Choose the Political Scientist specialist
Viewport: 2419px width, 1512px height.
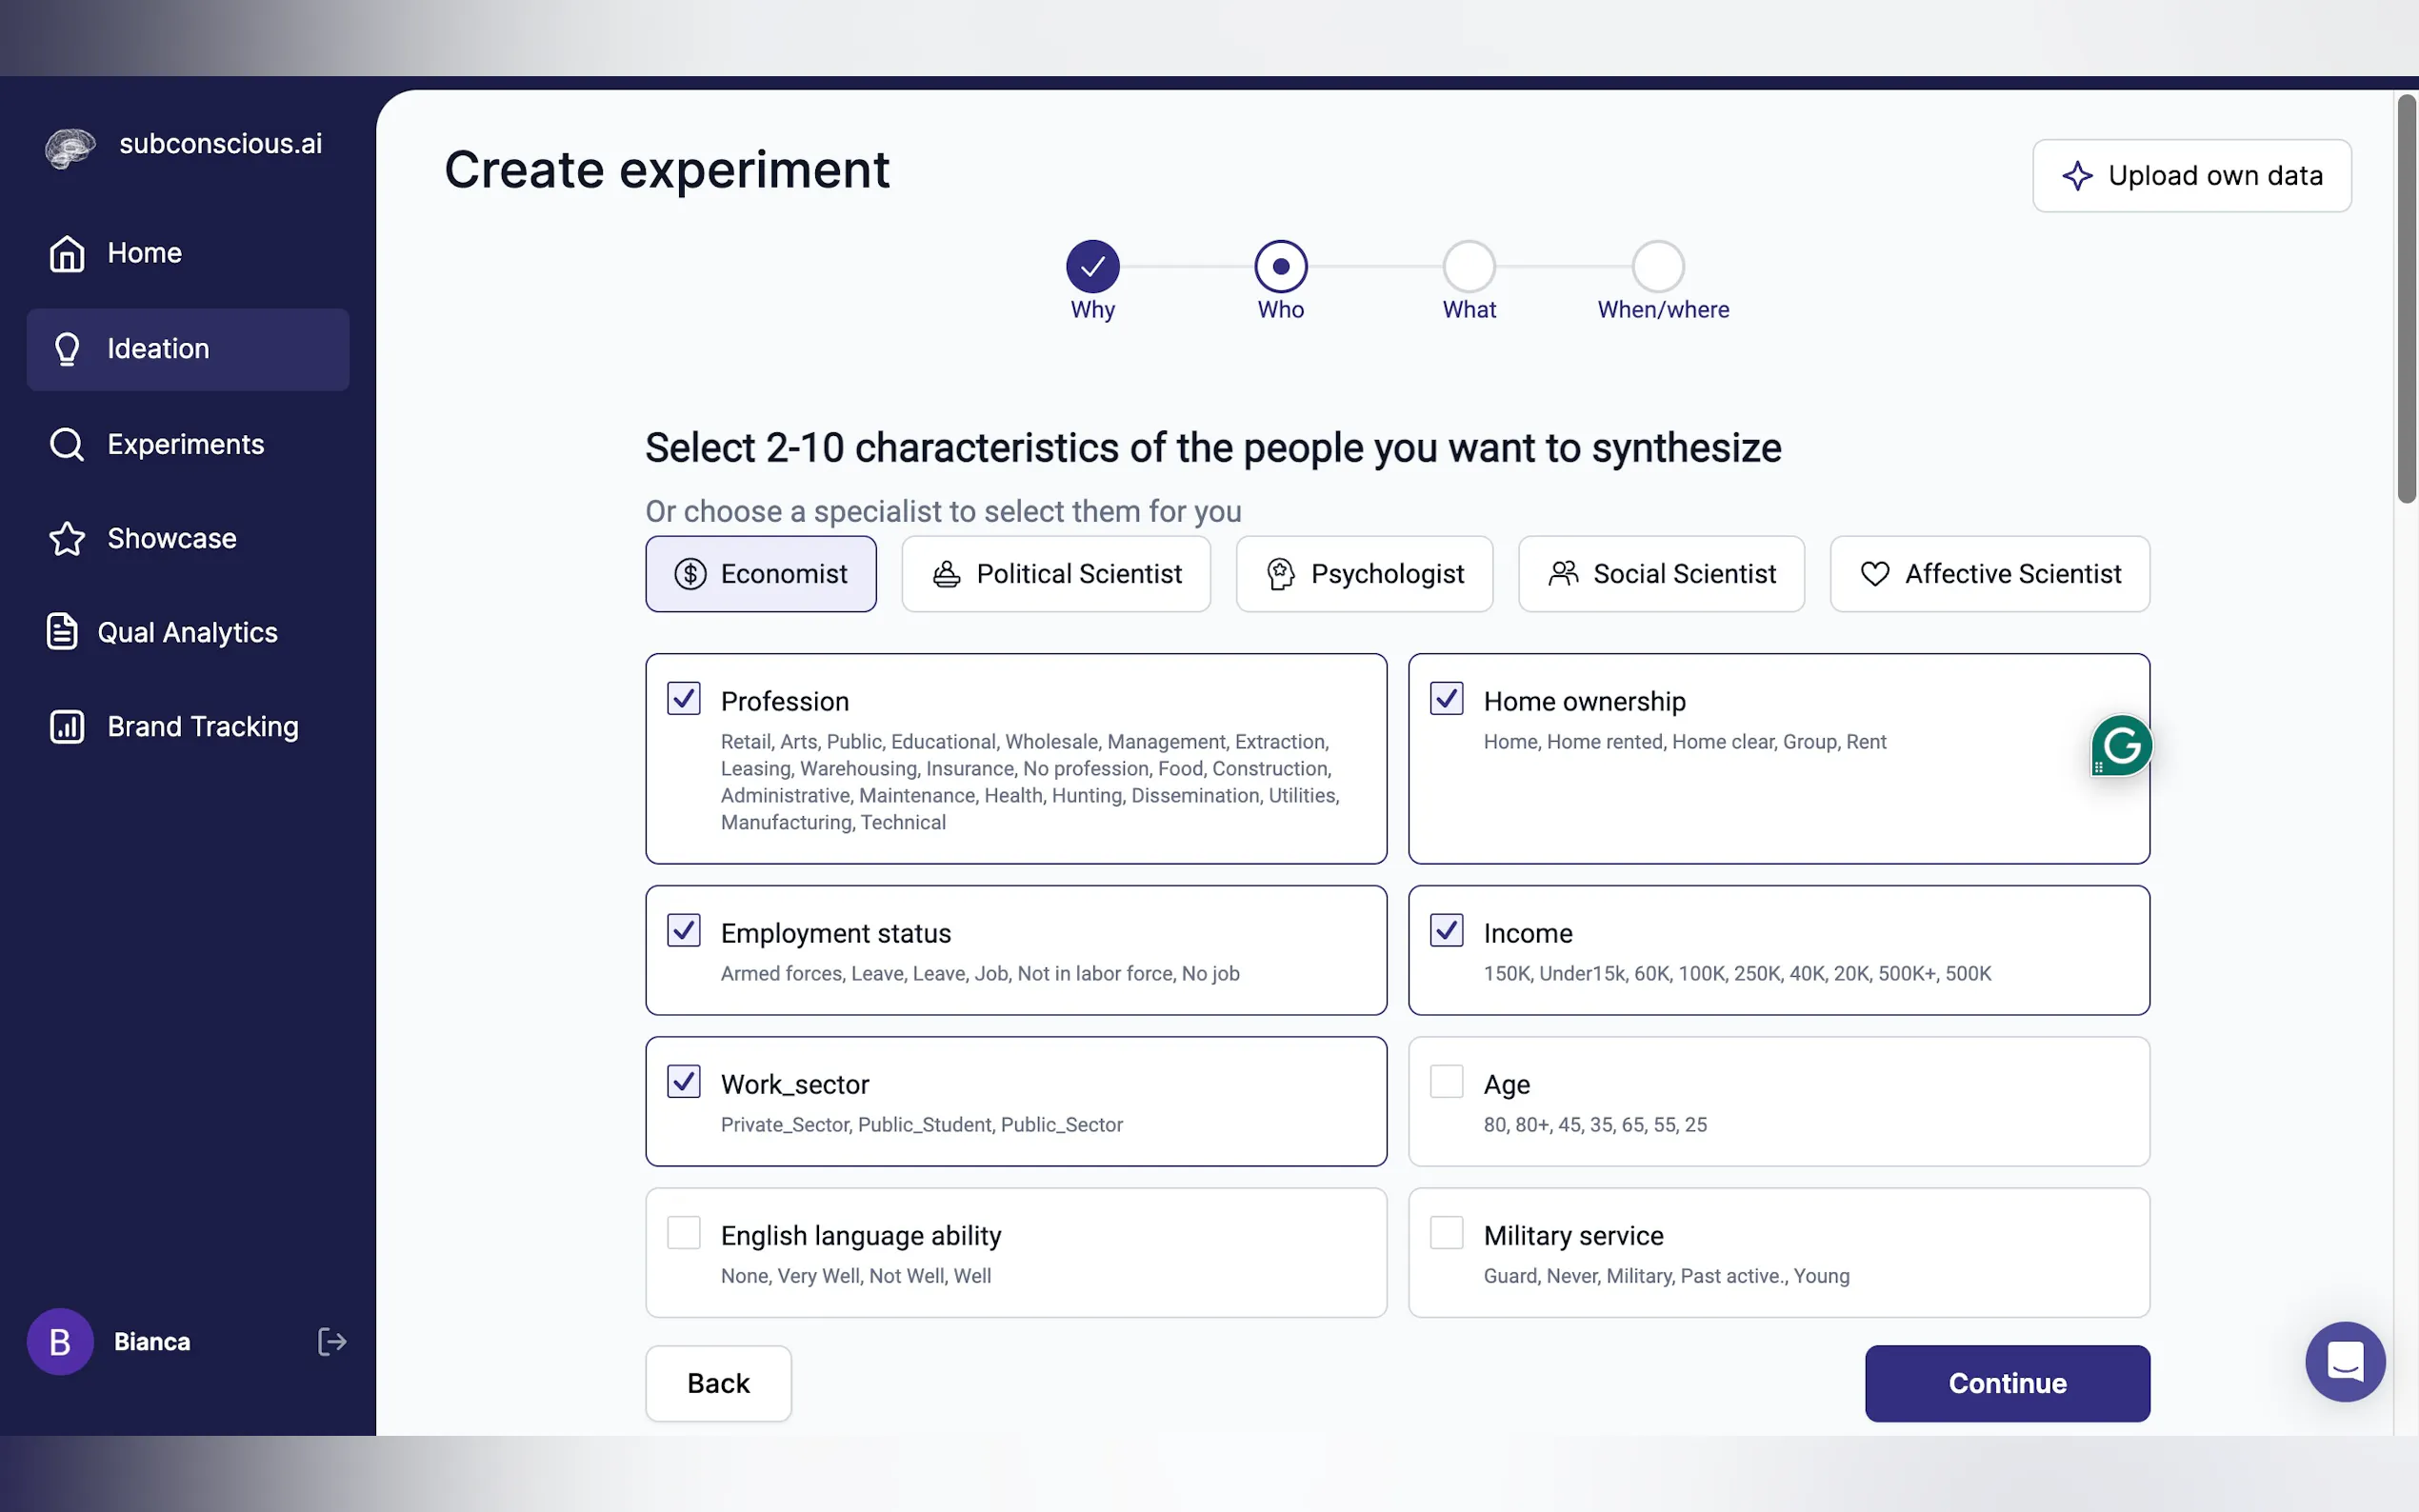[1056, 574]
